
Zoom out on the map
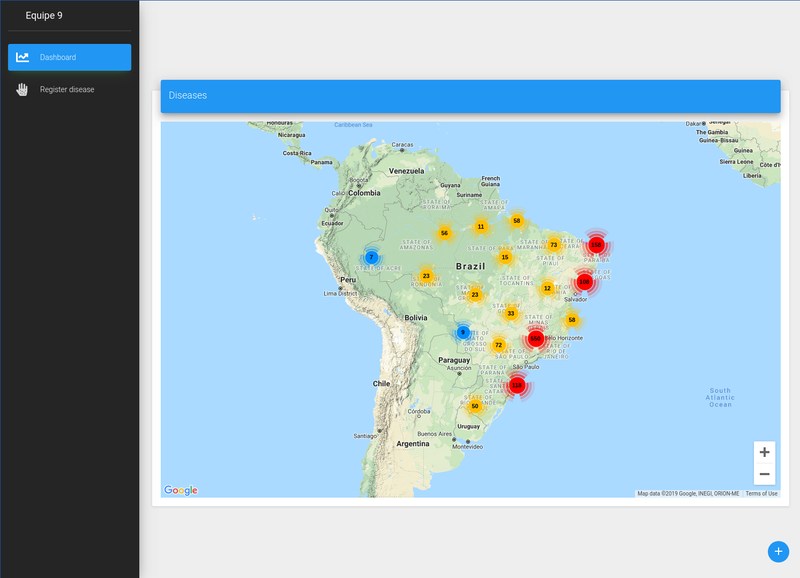point(764,474)
